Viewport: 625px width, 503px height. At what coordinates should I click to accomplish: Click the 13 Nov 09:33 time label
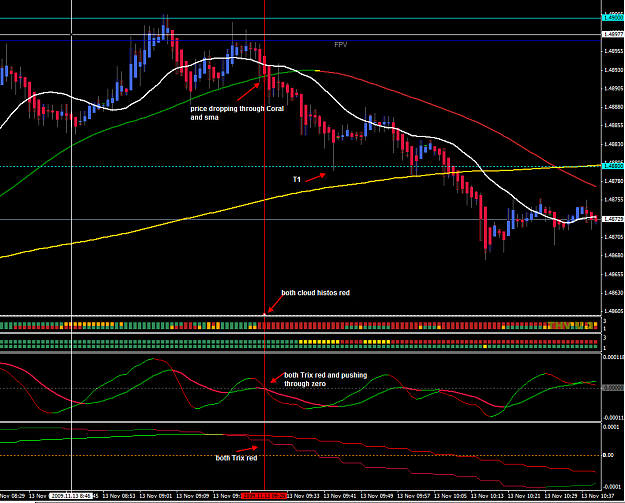click(303, 496)
